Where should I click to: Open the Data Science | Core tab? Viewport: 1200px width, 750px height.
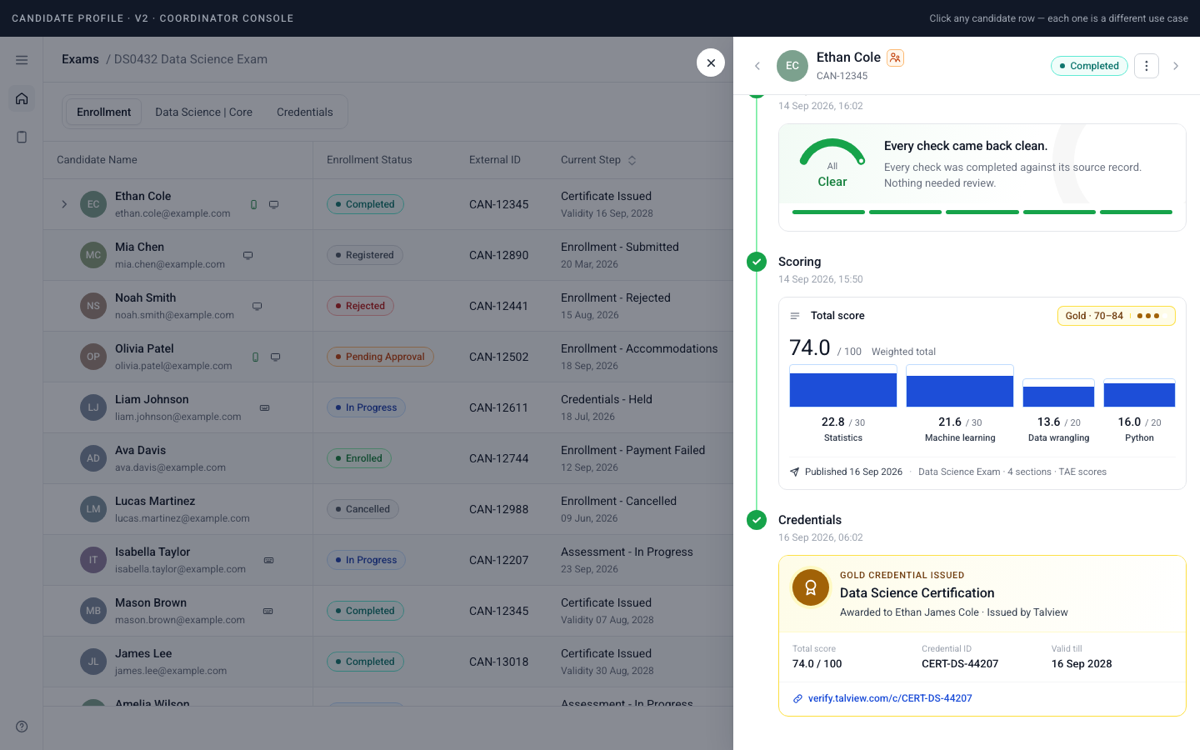(204, 112)
